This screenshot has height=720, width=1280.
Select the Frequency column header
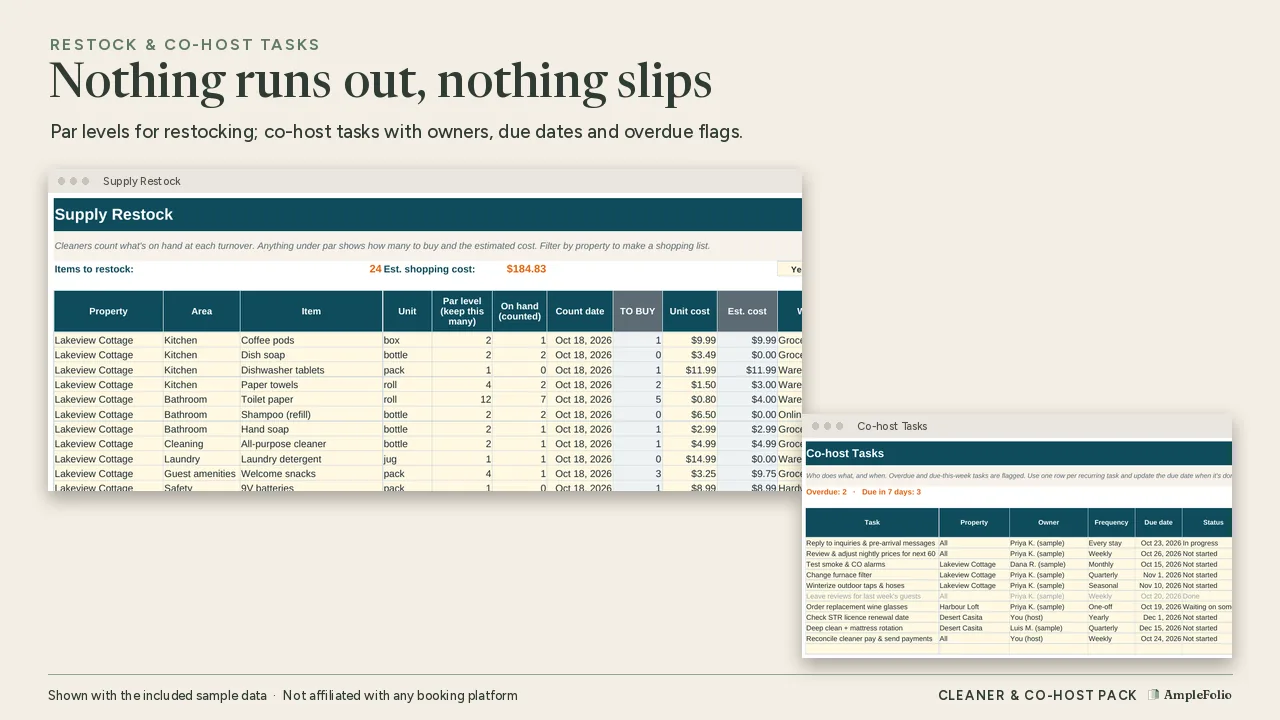pos(1111,522)
